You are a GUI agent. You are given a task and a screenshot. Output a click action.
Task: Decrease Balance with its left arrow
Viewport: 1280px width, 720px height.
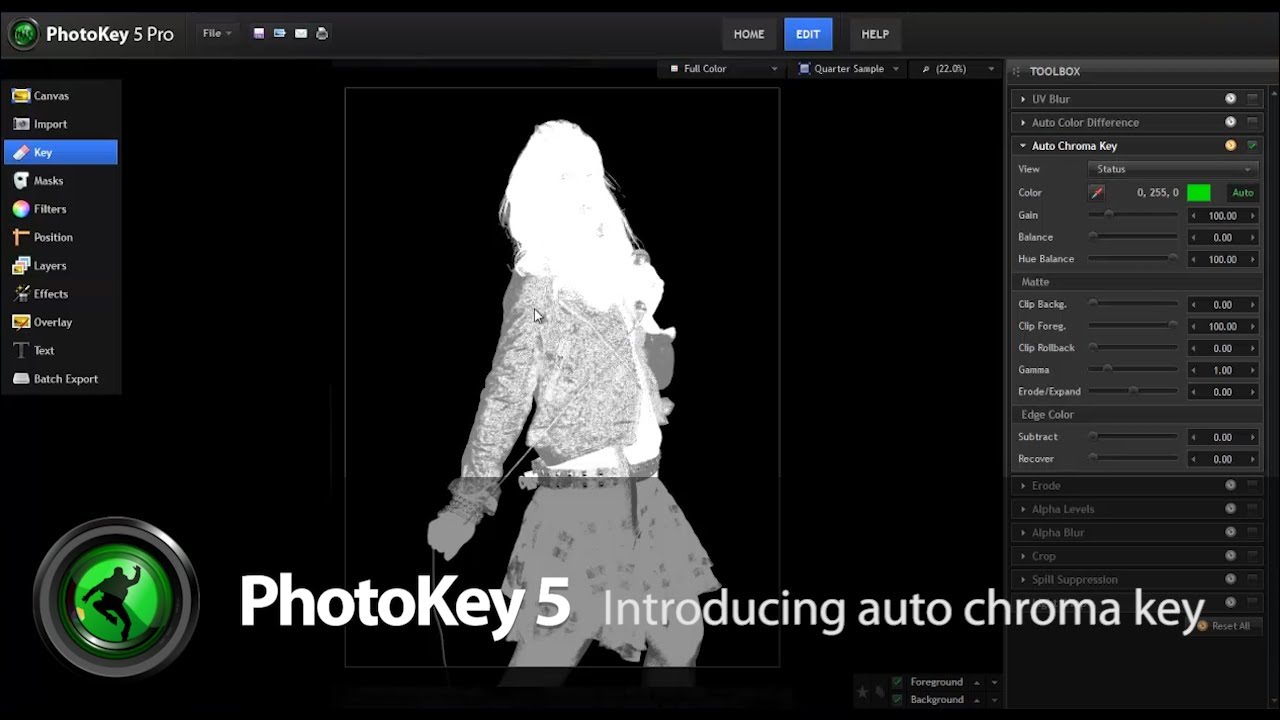(x=1193, y=238)
